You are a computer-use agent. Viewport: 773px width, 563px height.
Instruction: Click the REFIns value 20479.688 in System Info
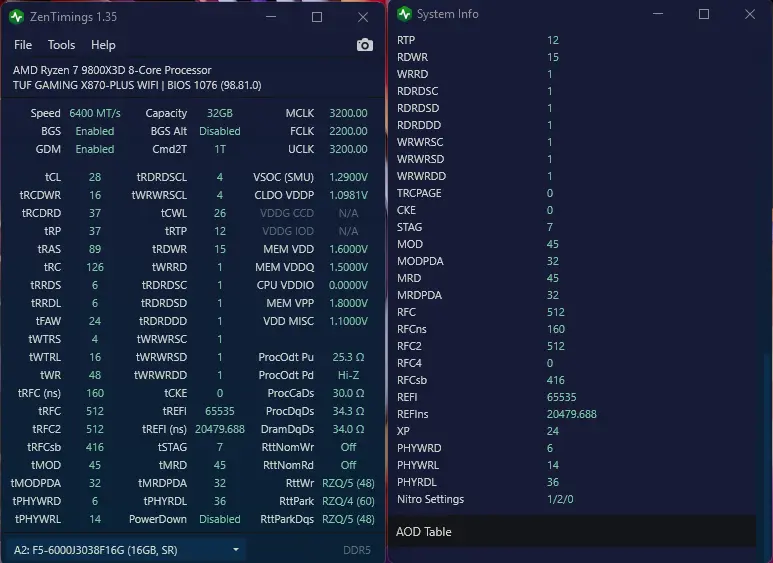click(x=571, y=414)
